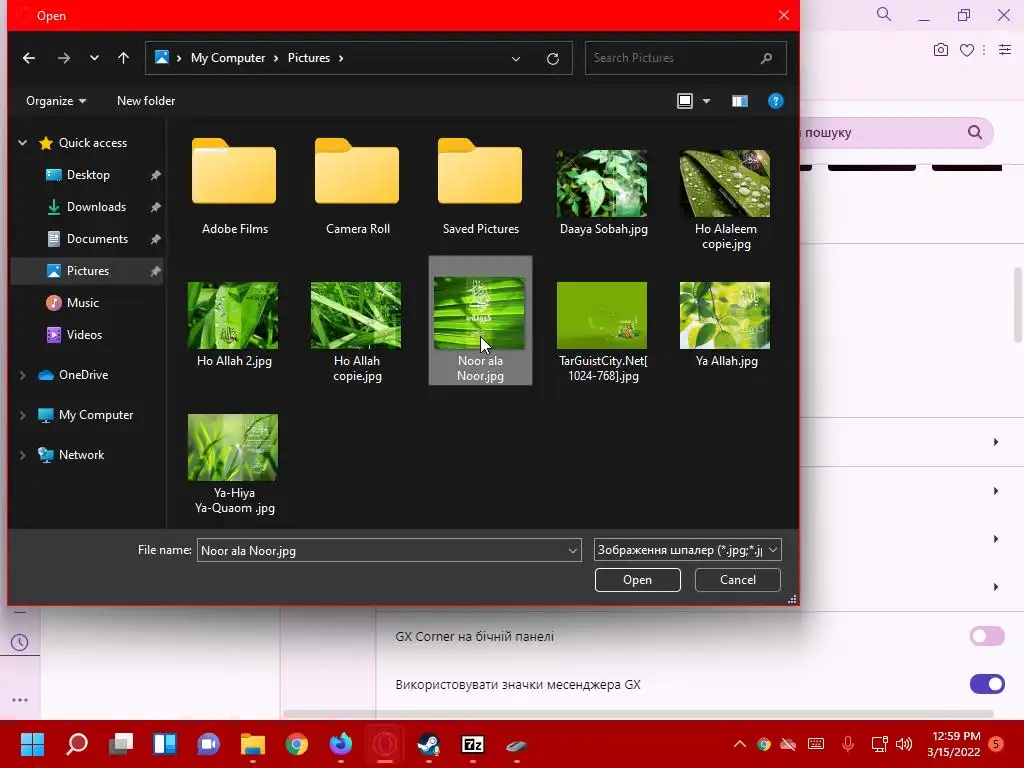Select Videos in navigation pane
Image resolution: width=1024 pixels, height=768 pixels.
[84, 334]
